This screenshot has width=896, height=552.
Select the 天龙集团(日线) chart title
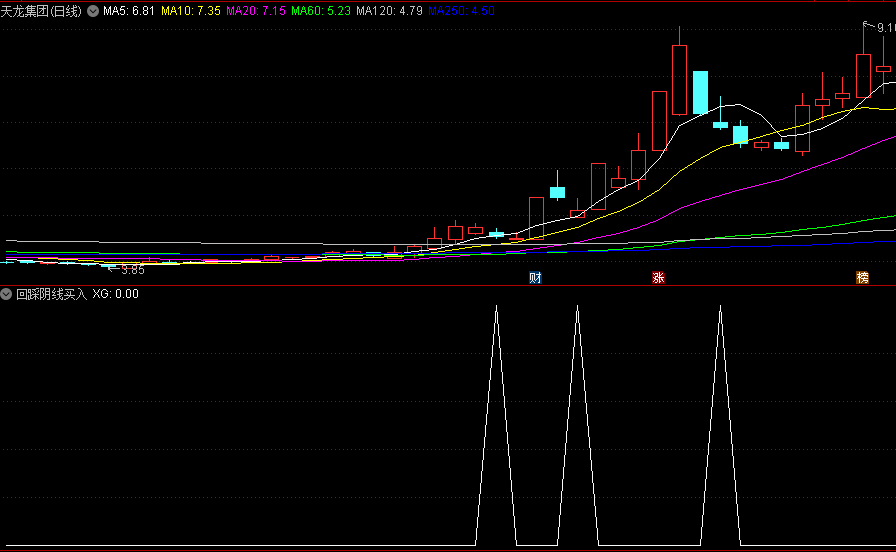click(41, 11)
